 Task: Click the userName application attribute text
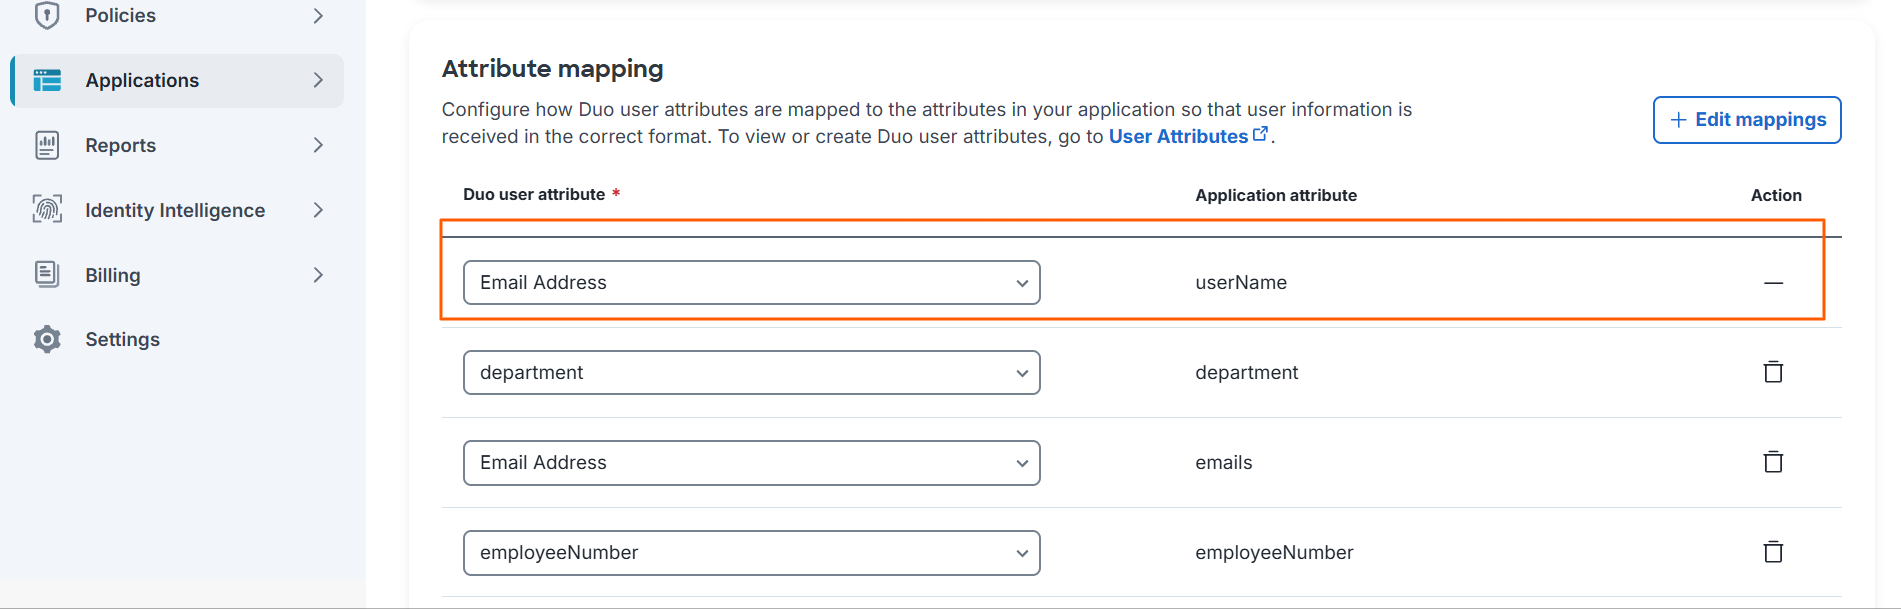(1241, 283)
